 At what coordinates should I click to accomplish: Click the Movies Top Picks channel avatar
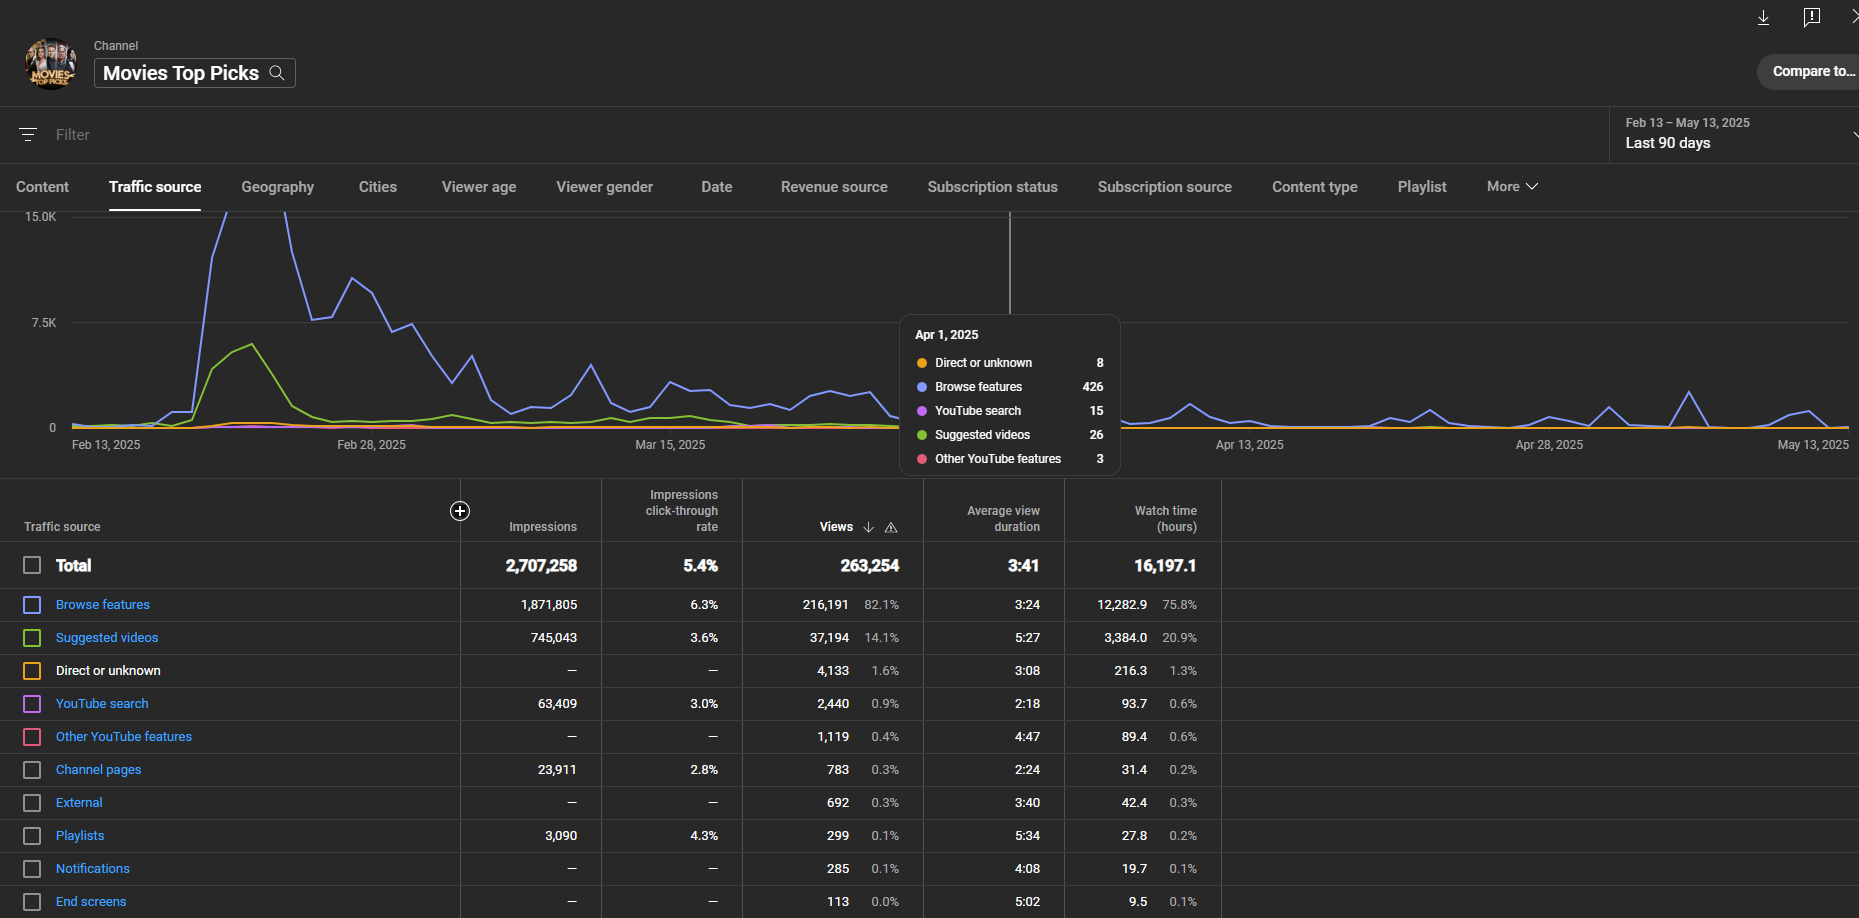pyautogui.click(x=50, y=64)
